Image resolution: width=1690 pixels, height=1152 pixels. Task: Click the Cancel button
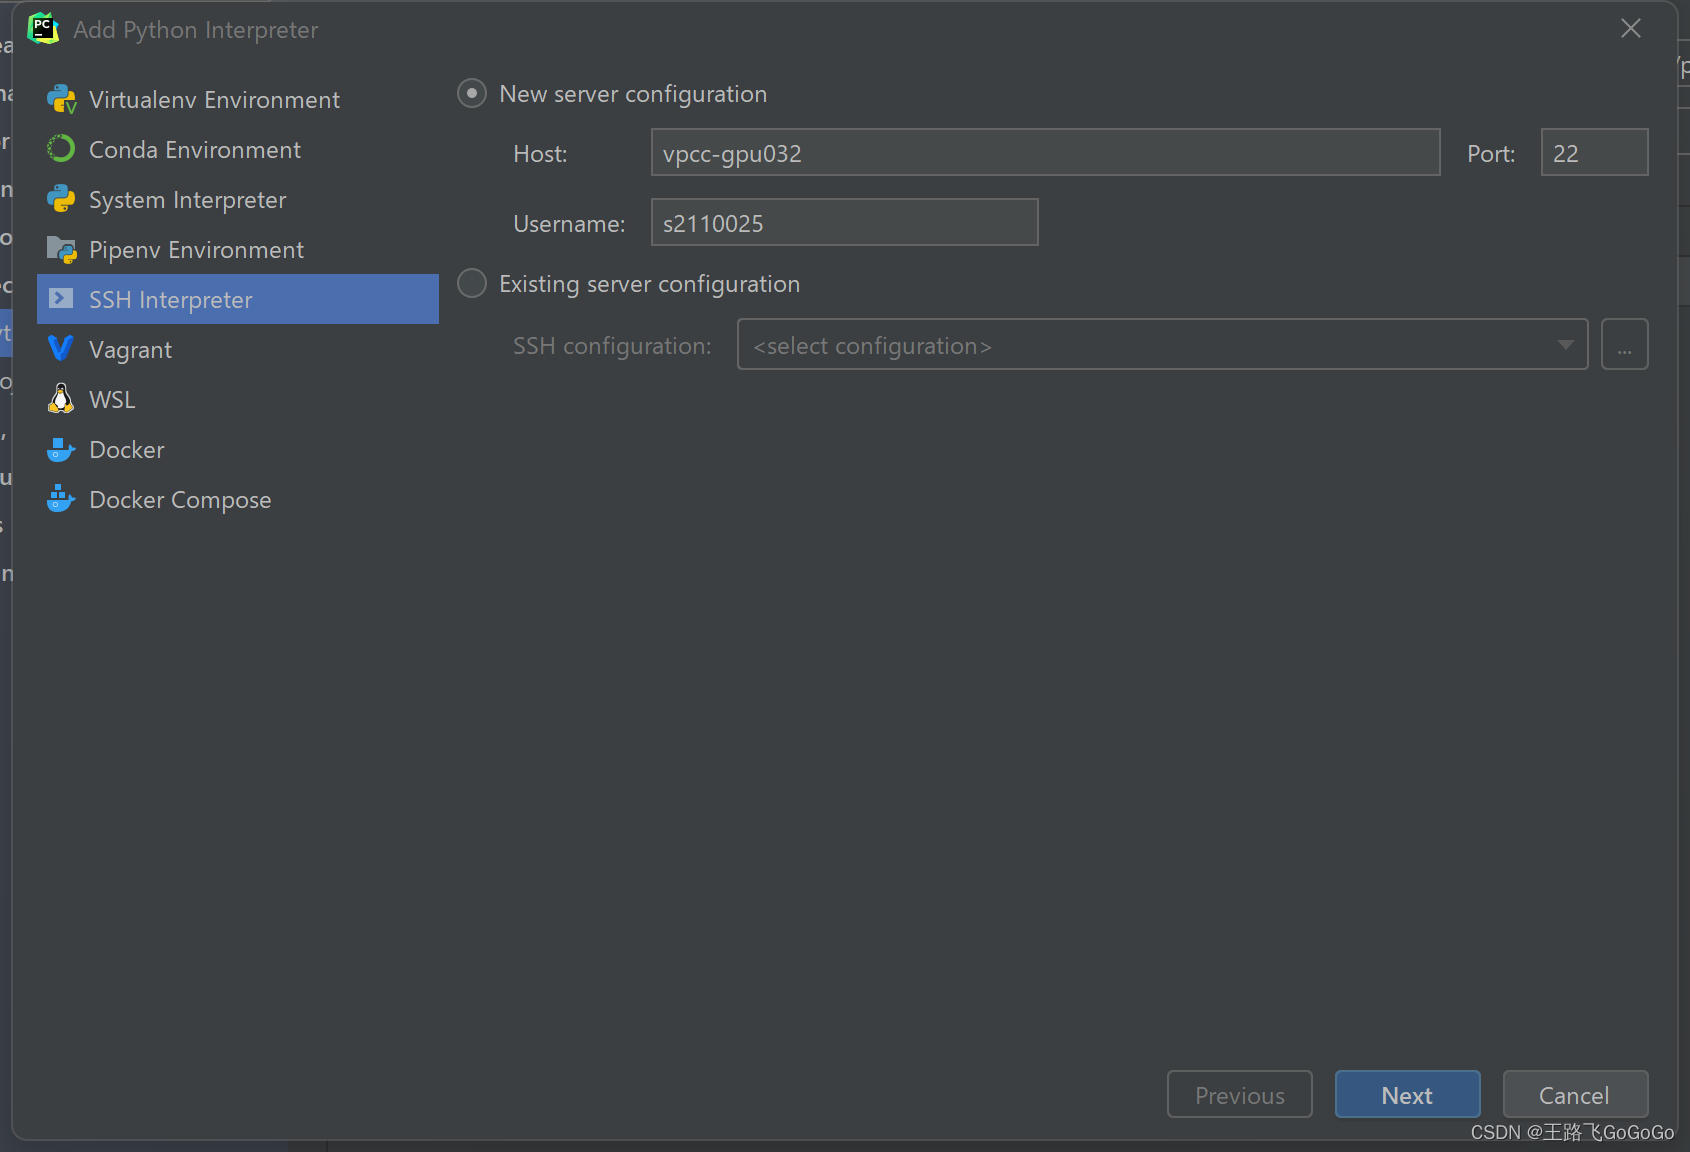tap(1575, 1094)
